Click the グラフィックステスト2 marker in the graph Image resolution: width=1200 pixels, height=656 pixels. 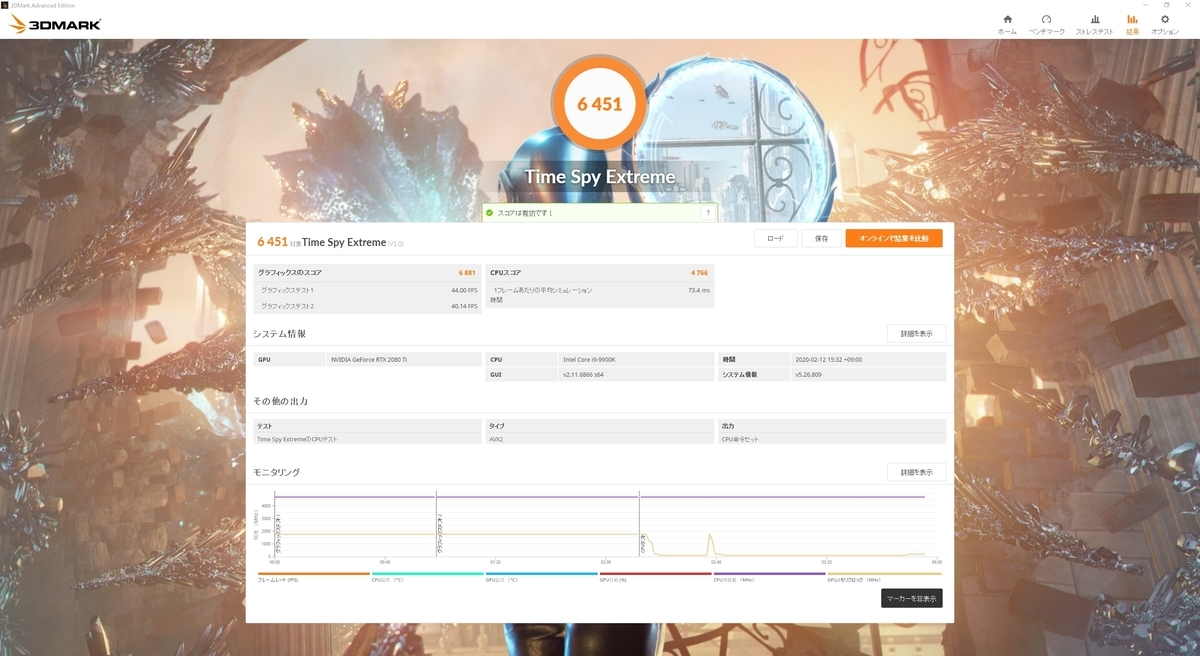440,534
